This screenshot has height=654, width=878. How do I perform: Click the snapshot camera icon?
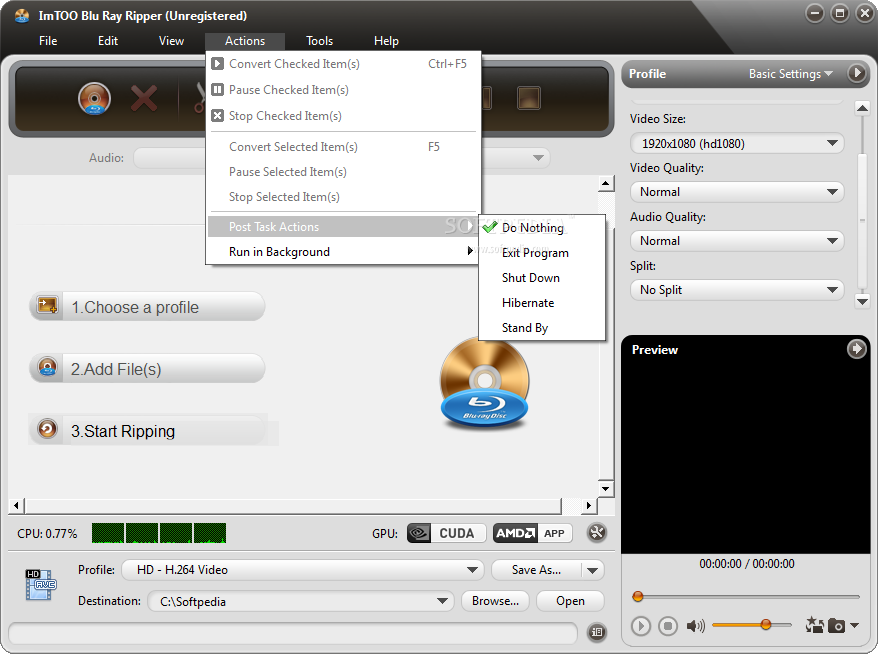(x=836, y=625)
